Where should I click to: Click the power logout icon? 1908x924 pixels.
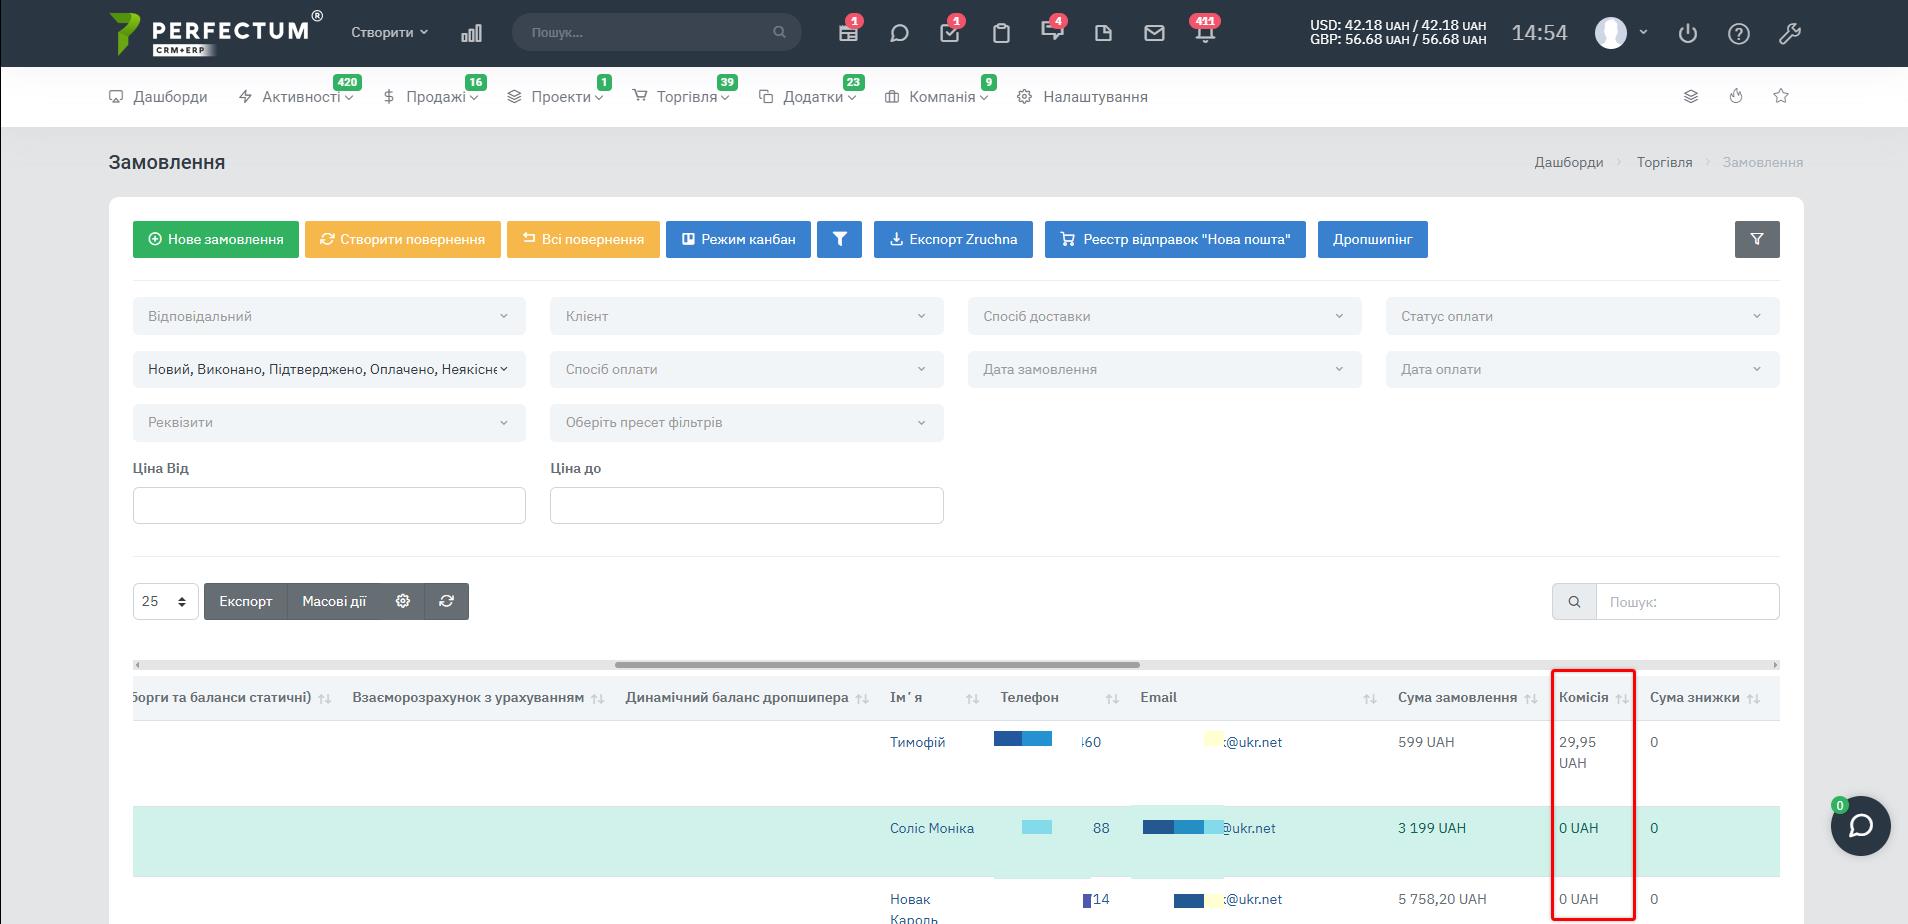(1688, 33)
